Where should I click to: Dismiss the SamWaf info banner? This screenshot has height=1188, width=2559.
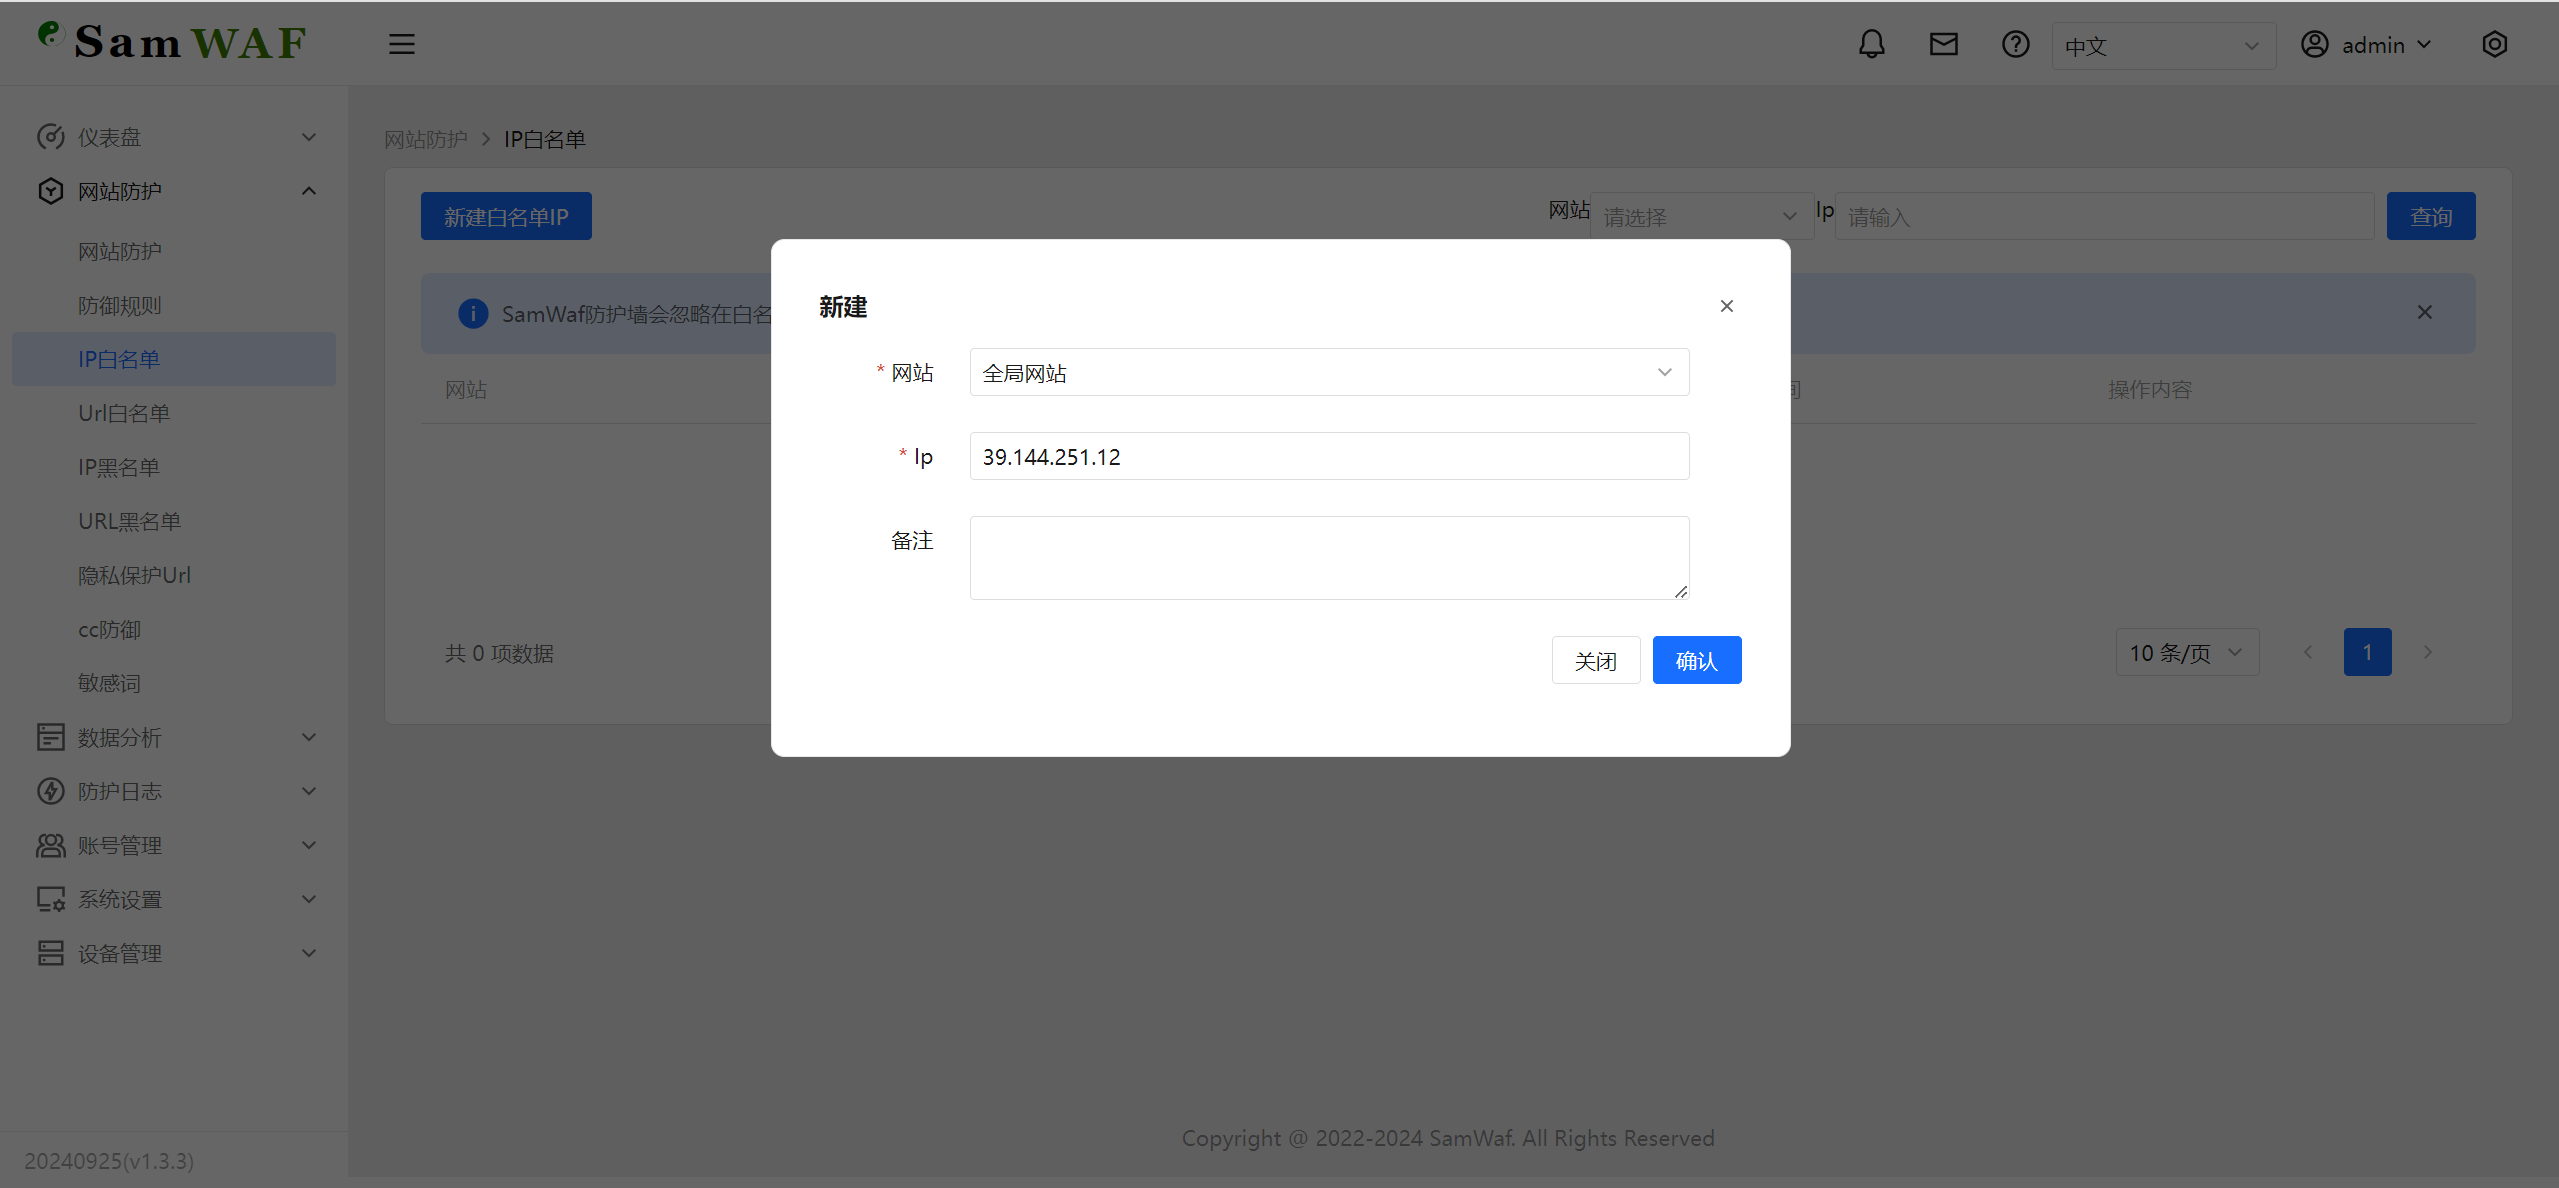click(2425, 312)
